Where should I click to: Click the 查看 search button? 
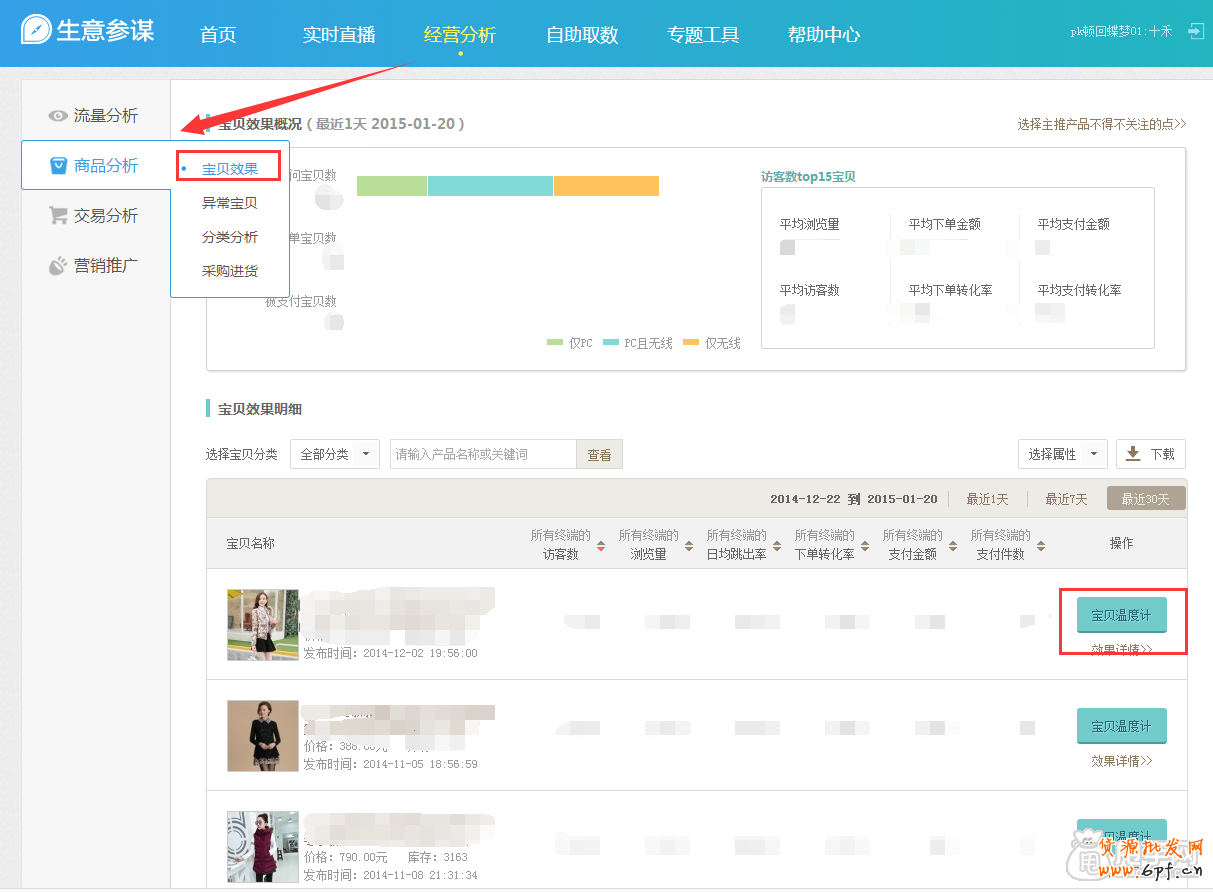pyautogui.click(x=599, y=453)
